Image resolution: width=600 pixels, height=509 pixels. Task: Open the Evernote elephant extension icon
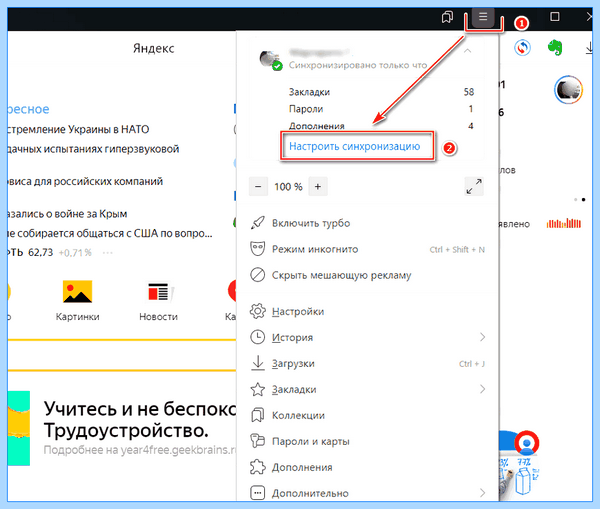tap(555, 48)
